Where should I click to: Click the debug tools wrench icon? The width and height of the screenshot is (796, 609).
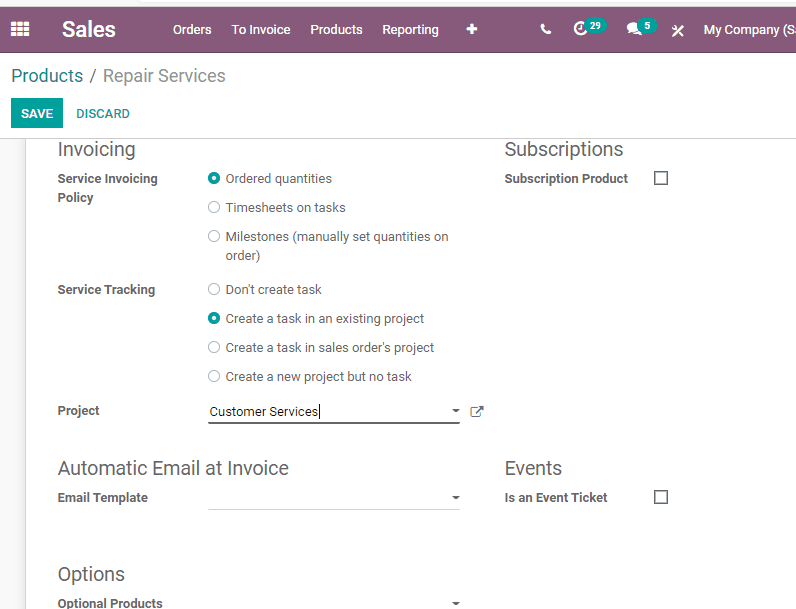click(x=678, y=30)
